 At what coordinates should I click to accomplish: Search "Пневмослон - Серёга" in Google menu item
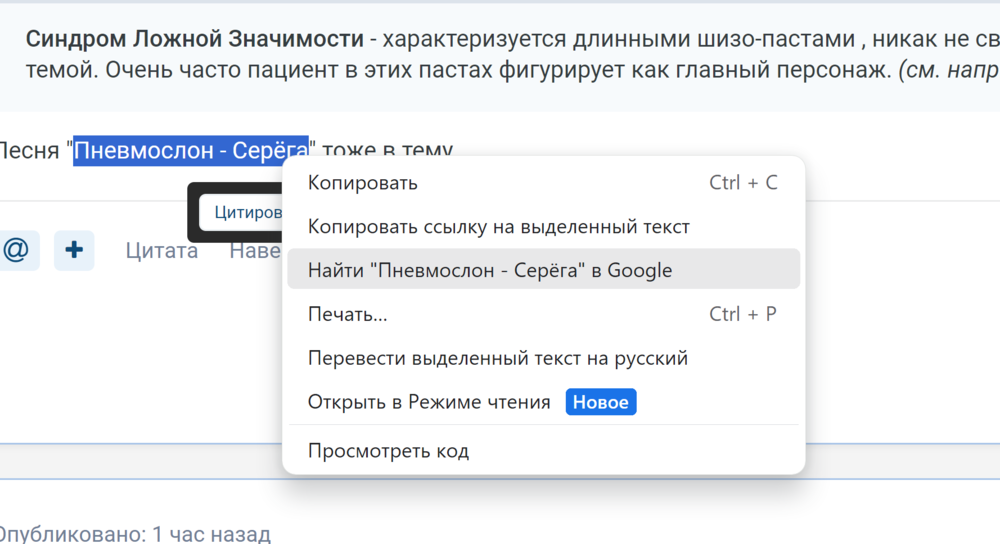pyautogui.click(x=490, y=270)
